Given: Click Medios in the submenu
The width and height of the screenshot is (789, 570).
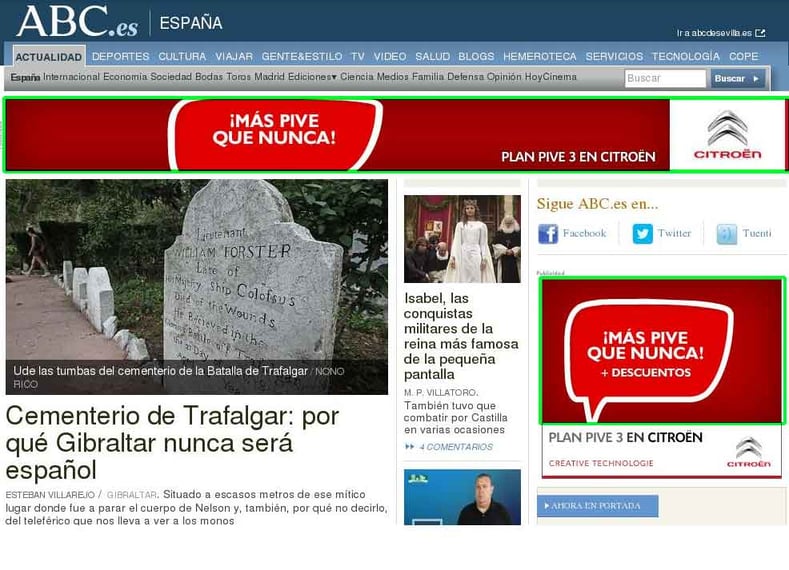Looking at the screenshot, I should [x=393, y=77].
